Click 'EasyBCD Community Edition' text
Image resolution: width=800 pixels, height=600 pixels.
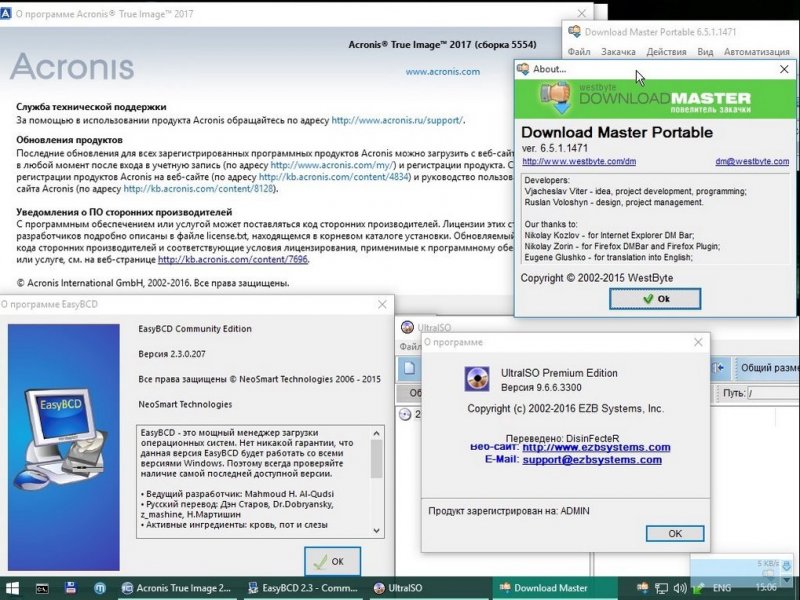pyautogui.click(x=195, y=329)
